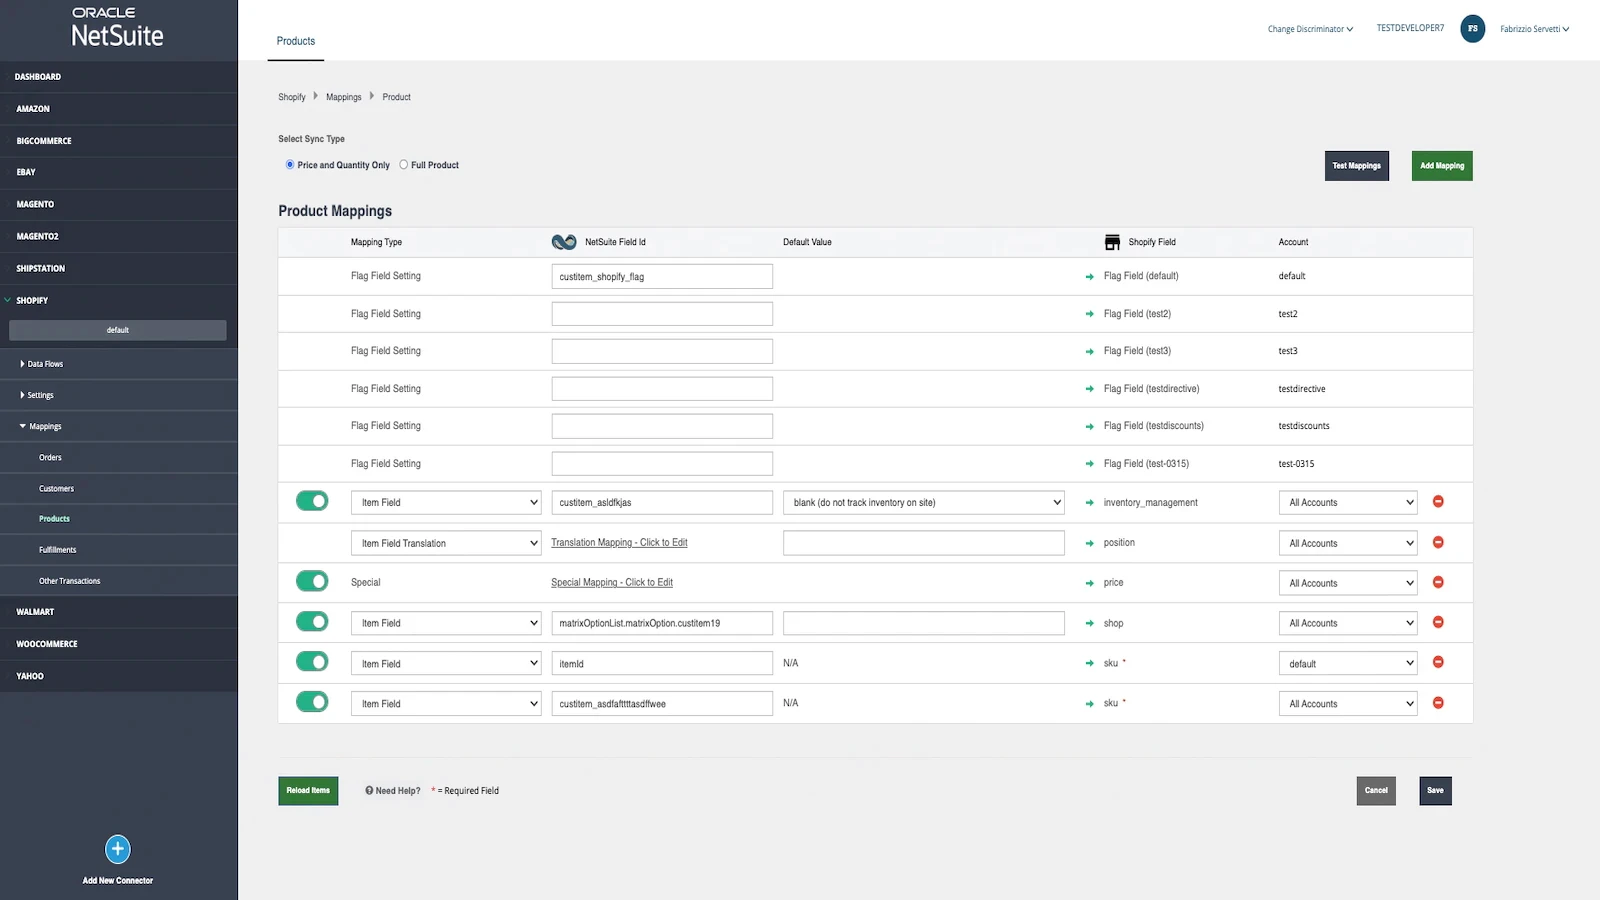Open account dropdown for position row
Viewport: 1600px width, 900px height.
pyautogui.click(x=1348, y=543)
